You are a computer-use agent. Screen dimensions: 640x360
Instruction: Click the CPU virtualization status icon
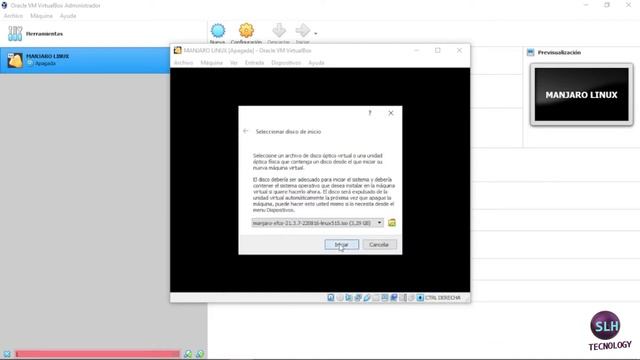click(x=402, y=298)
